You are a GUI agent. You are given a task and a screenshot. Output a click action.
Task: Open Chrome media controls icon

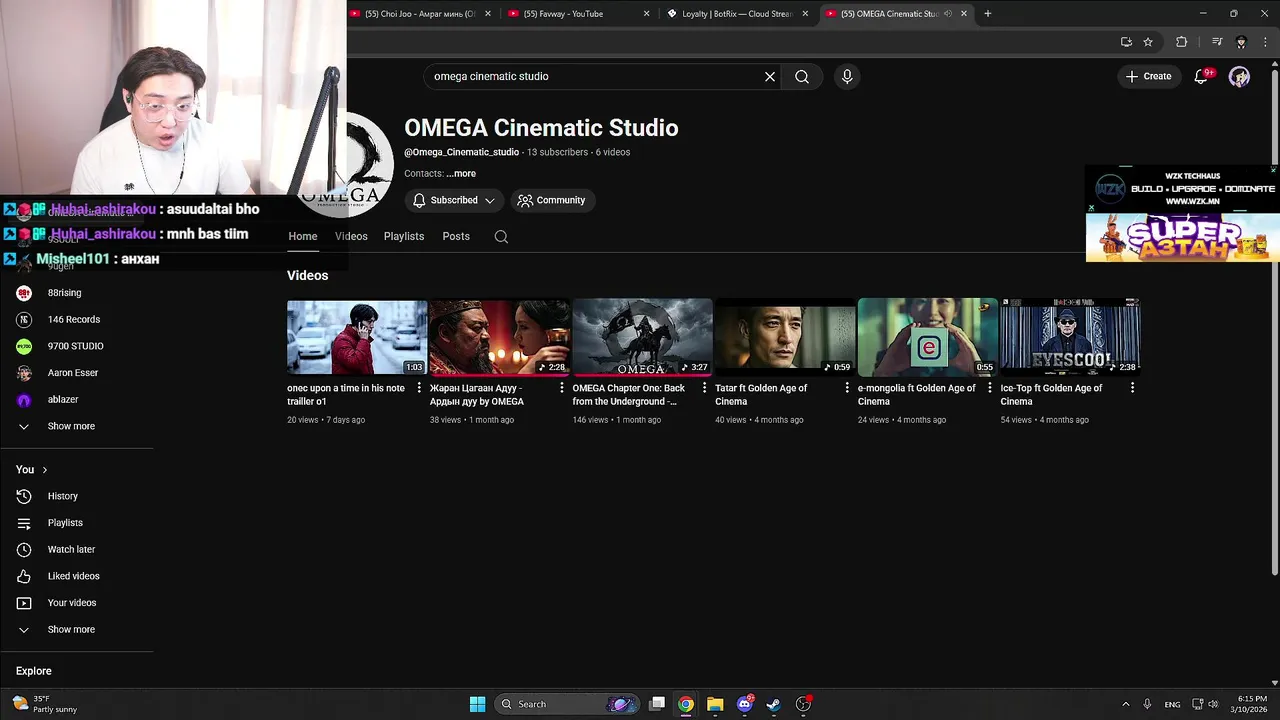point(1217,42)
